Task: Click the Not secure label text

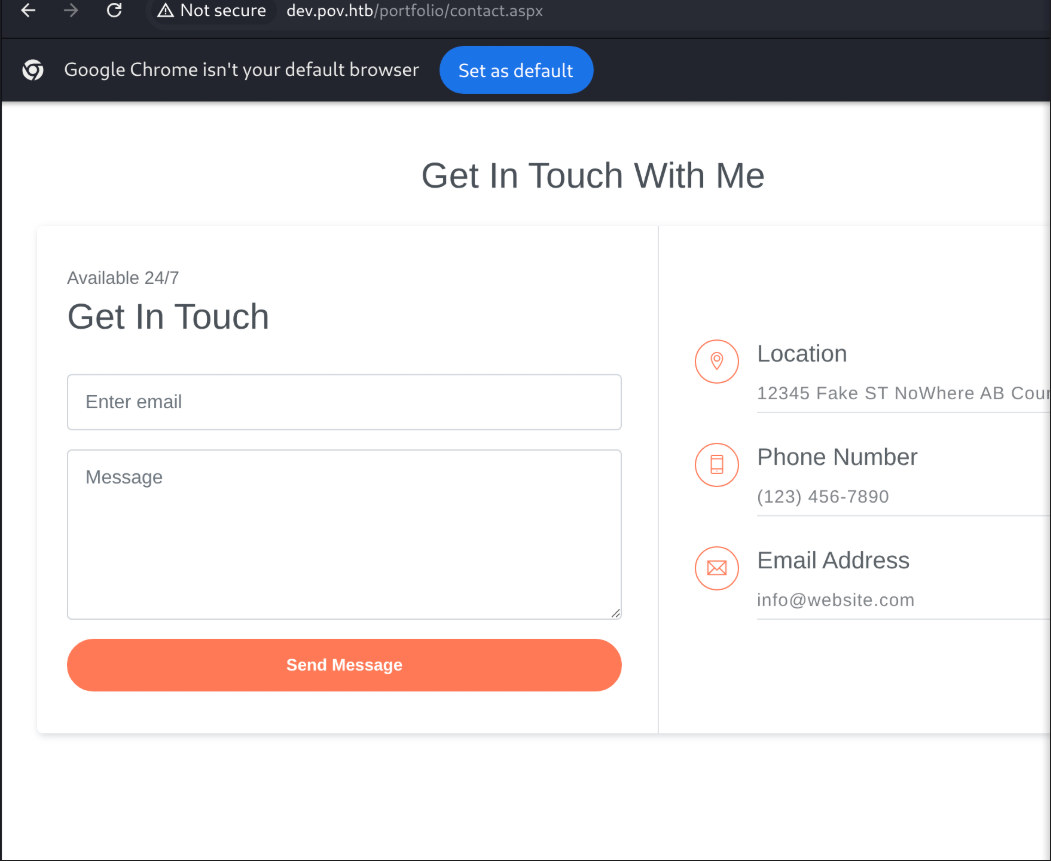Action: click(223, 11)
